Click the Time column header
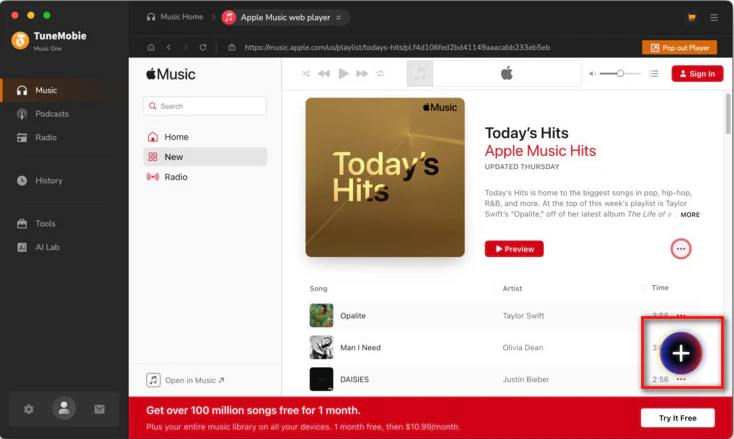The image size is (734, 439). (660, 287)
